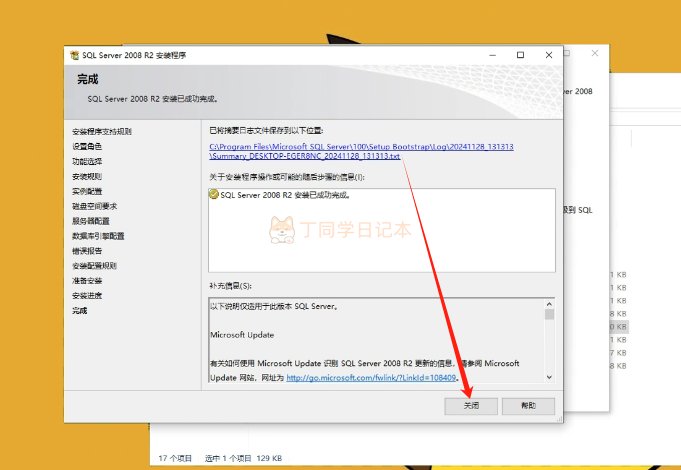681x470 pixels.
Task: Click scrollbar thumb in 补充信息 box
Action: click(x=549, y=314)
